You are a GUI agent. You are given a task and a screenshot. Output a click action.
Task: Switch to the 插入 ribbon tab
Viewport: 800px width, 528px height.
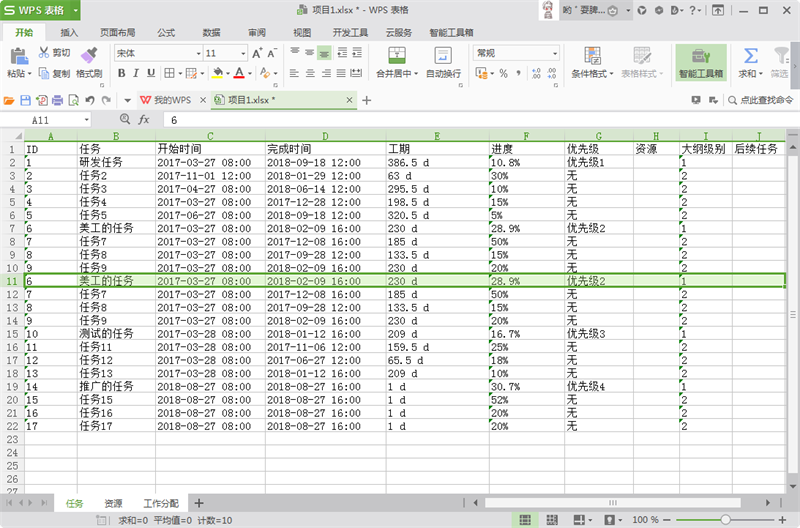coord(69,33)
